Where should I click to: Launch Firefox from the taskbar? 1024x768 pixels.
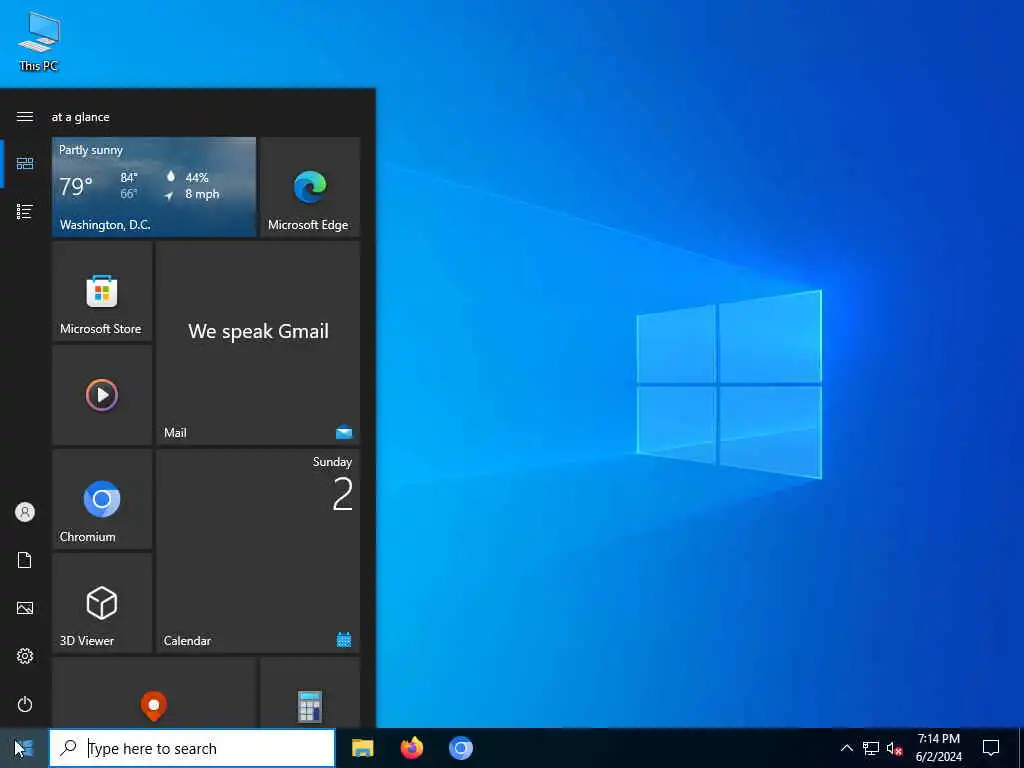[411, 748]
